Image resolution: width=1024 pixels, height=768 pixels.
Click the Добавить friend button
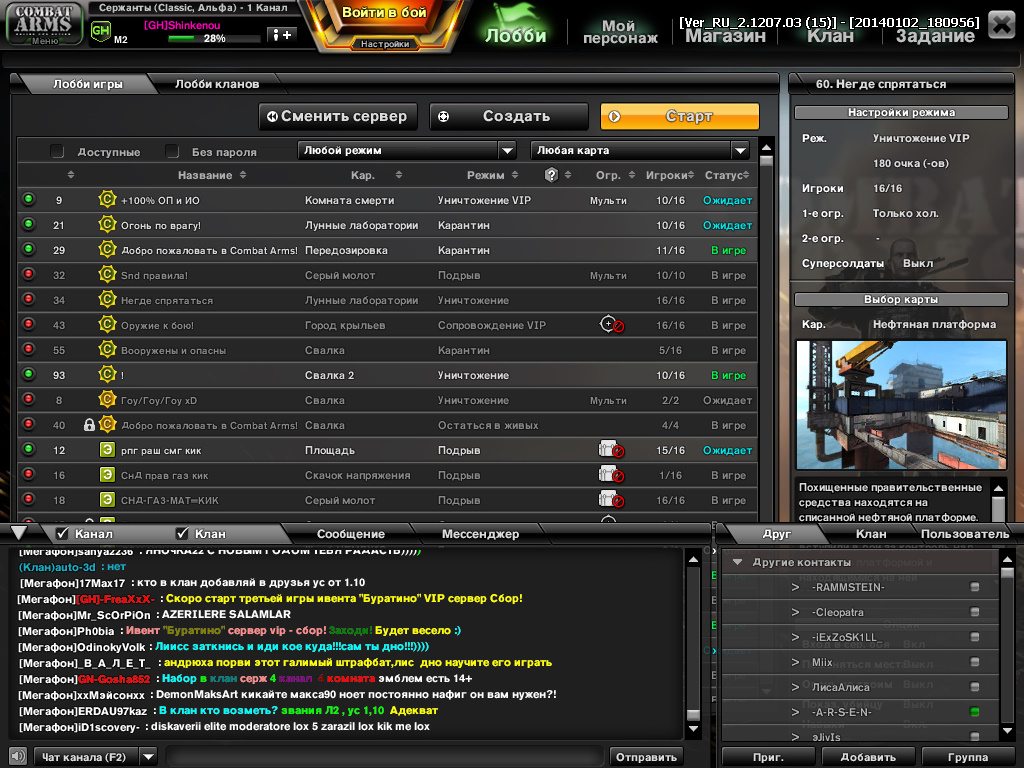point(868,757)
